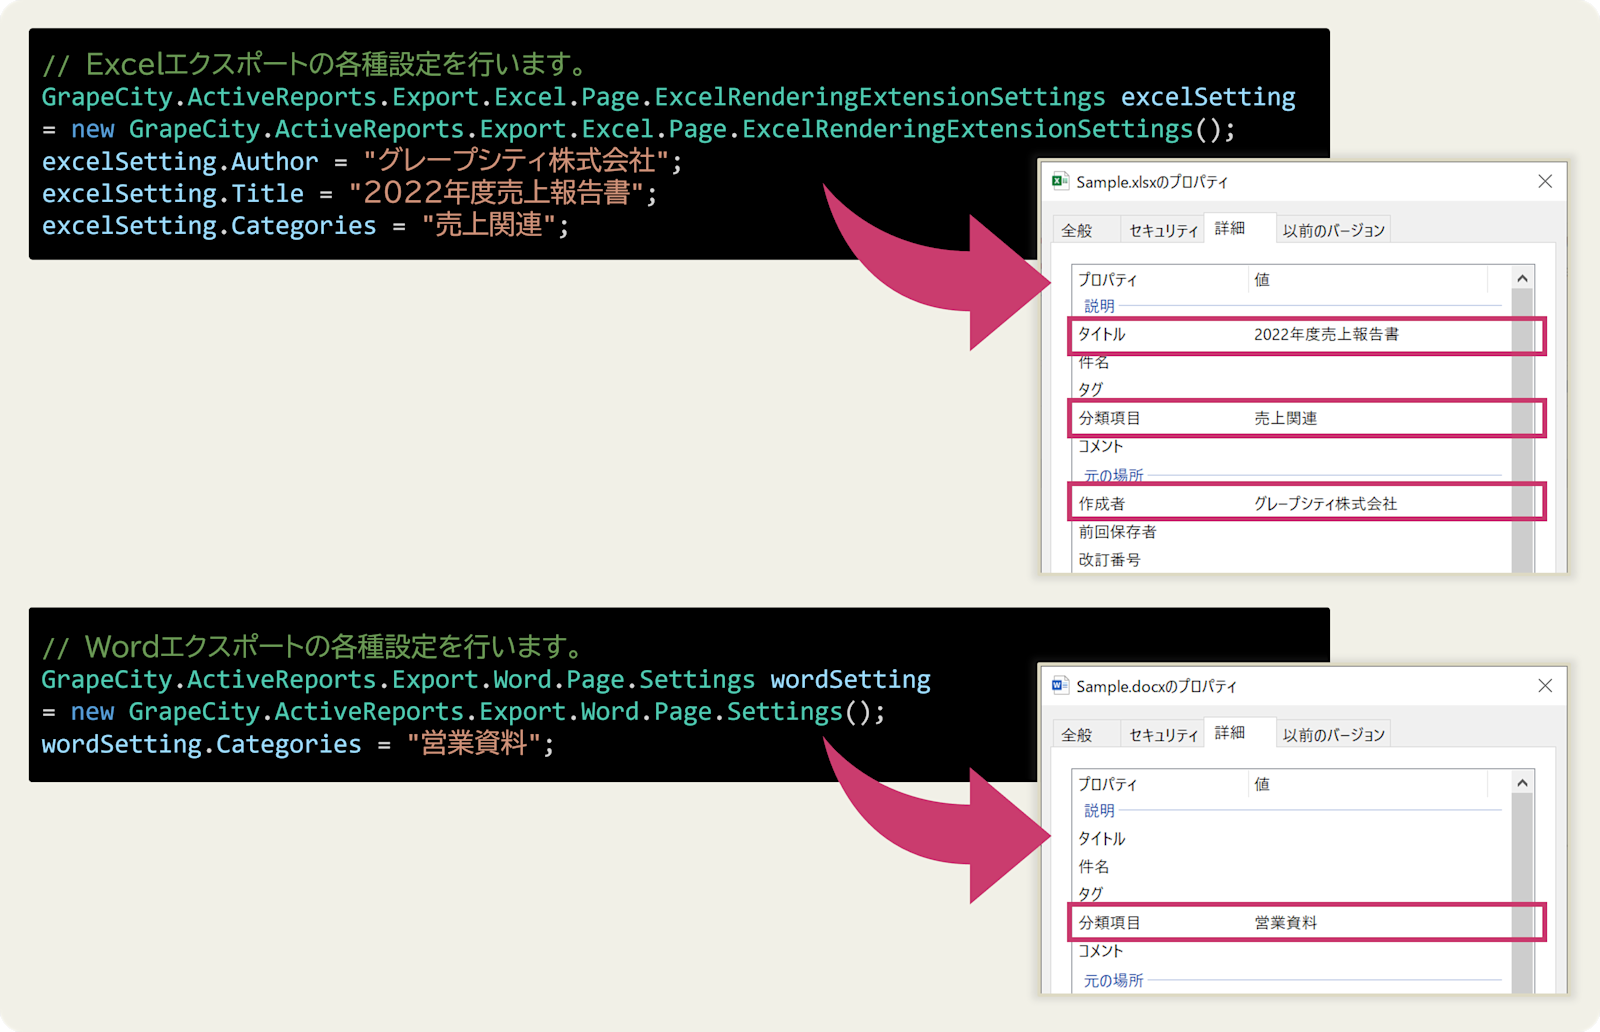This screenshot has width=1600, height=1032.
Task: Click the 前回保存者 row in Sample.xlsx properties
Action: point(1292,531)
